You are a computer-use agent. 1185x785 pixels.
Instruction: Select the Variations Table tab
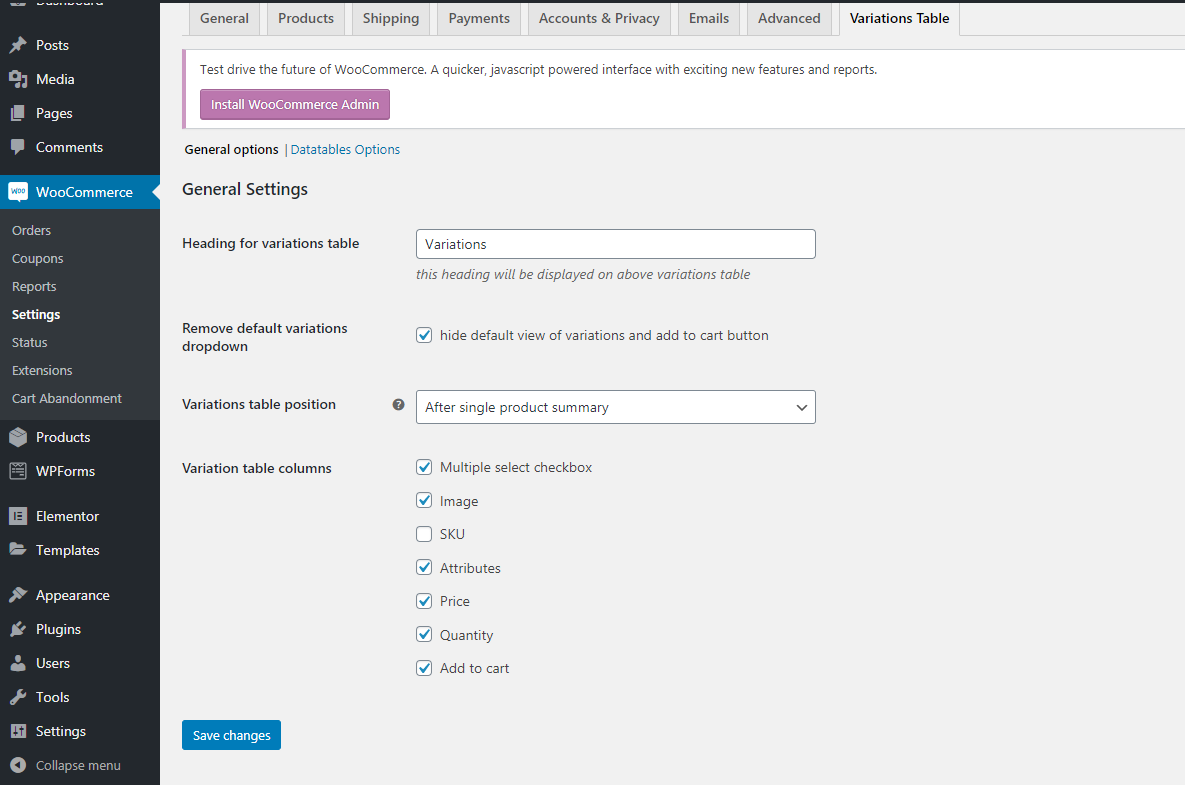pos(899,19)
